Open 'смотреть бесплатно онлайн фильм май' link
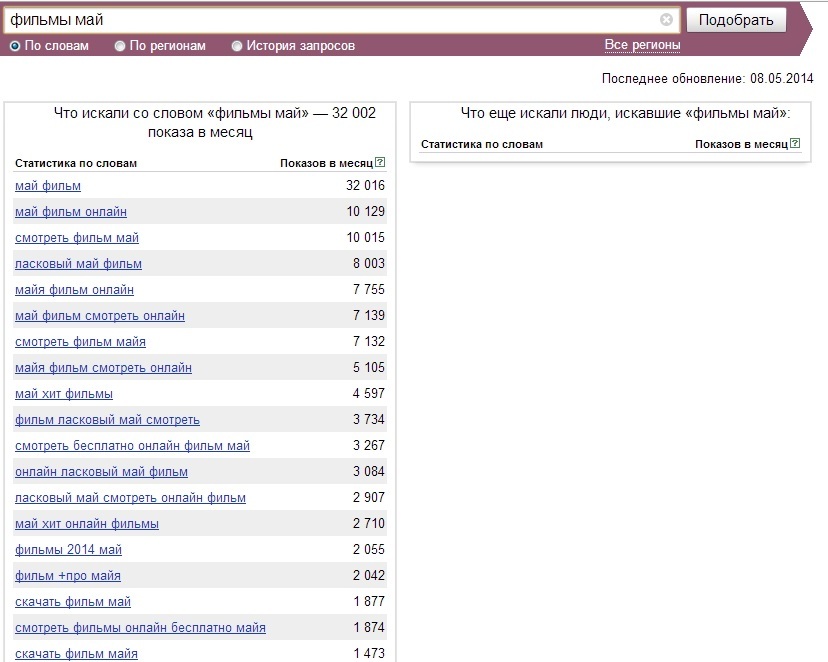This screenshot has height=662, width=828. tap(133, 446)
